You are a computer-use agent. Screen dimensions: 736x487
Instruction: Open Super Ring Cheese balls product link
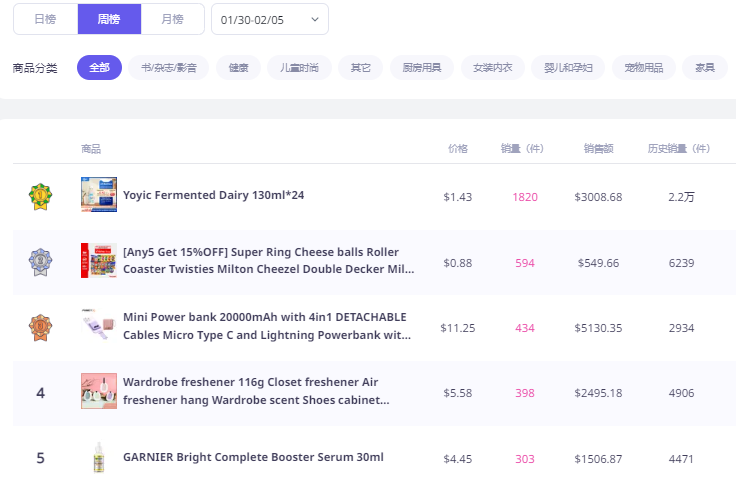[x=268, y=260]
